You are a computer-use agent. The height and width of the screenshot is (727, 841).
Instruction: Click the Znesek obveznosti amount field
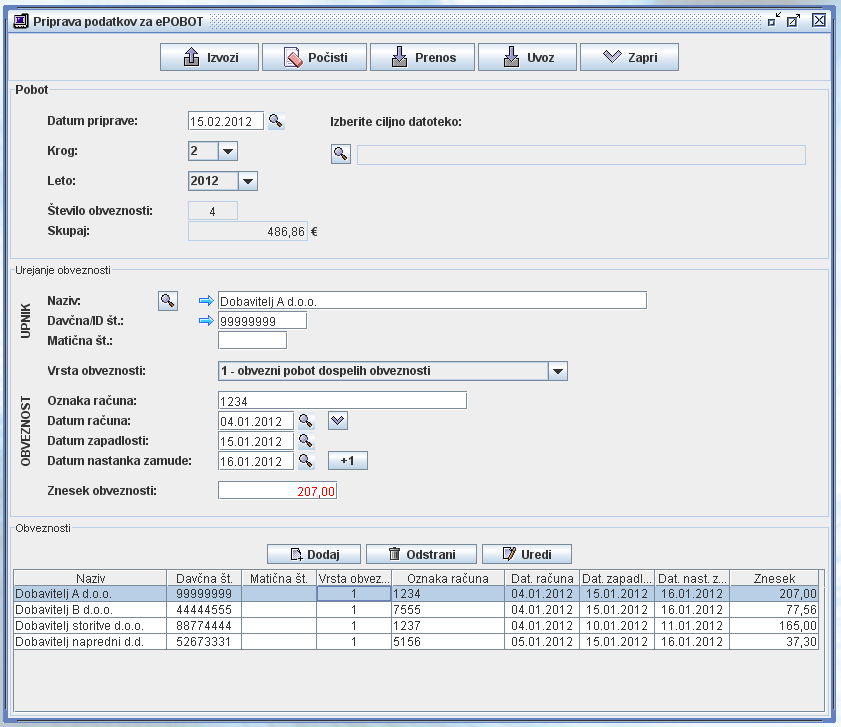[x=278, y=491]
